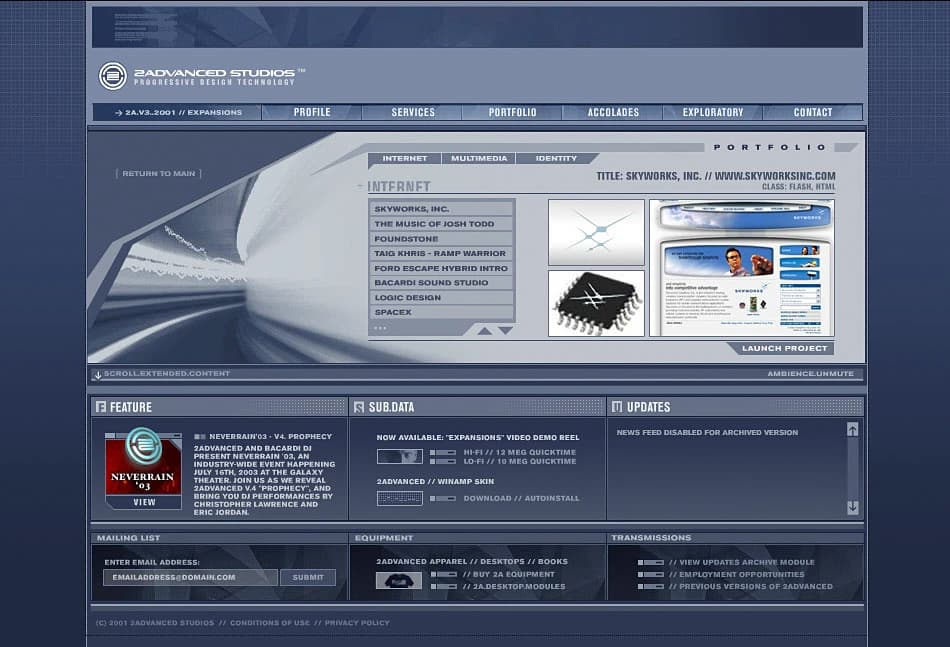Click Conditions of Use link
The image size is (950, 647).
[x=270, y=623]
